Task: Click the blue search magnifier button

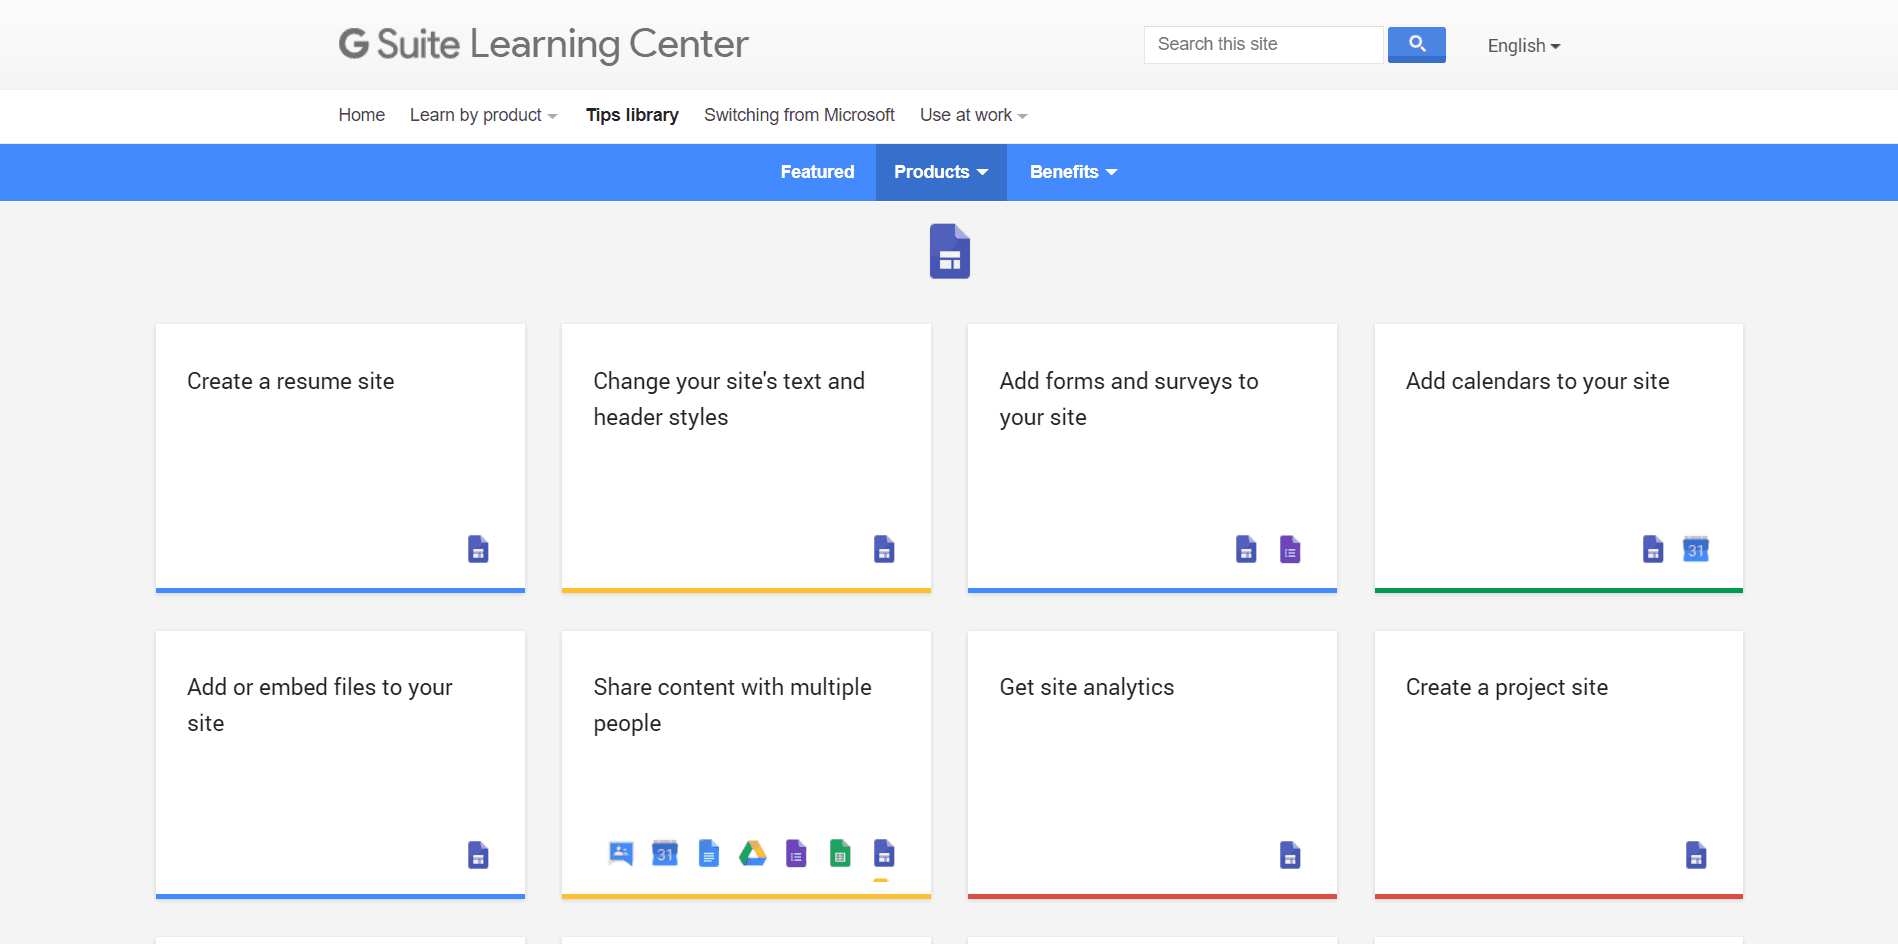Action: 1416,45
